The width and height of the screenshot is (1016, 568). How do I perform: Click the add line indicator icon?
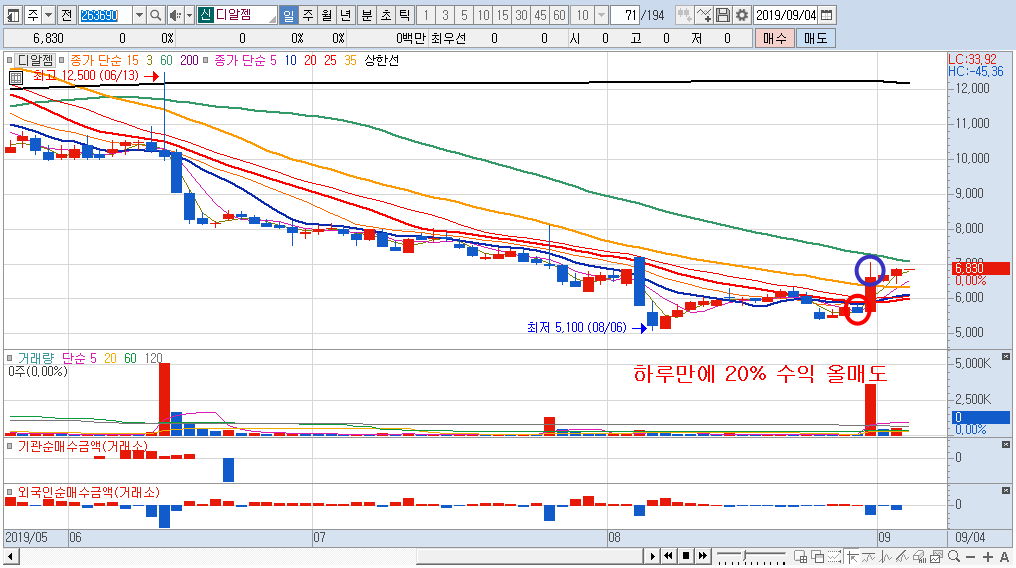pos(704,15)
